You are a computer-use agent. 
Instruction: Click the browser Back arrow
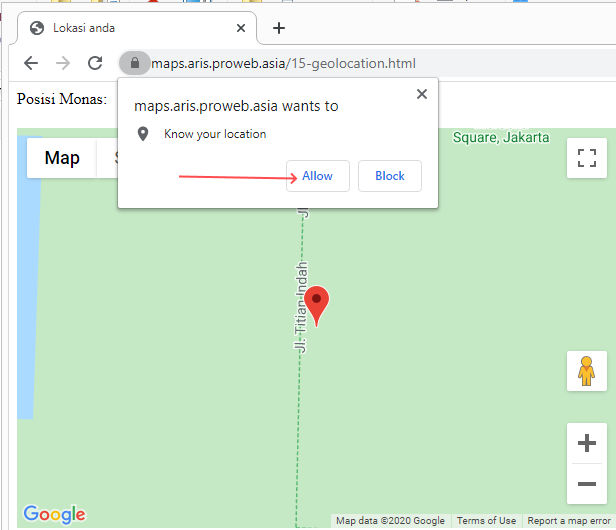pos(31,63)
